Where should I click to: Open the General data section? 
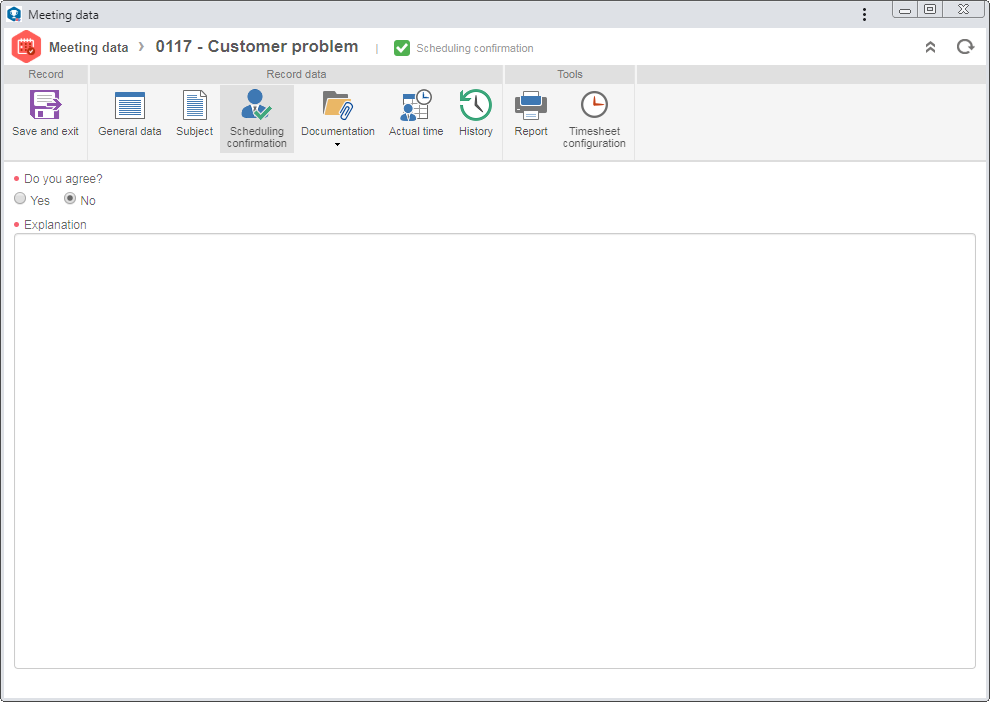pos(129,114)
